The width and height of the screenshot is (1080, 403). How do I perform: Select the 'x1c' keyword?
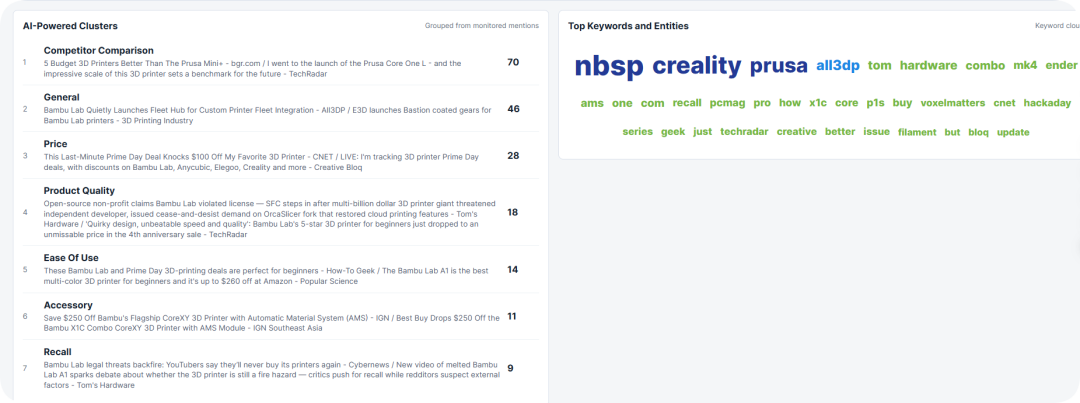[x=818, y=103]
